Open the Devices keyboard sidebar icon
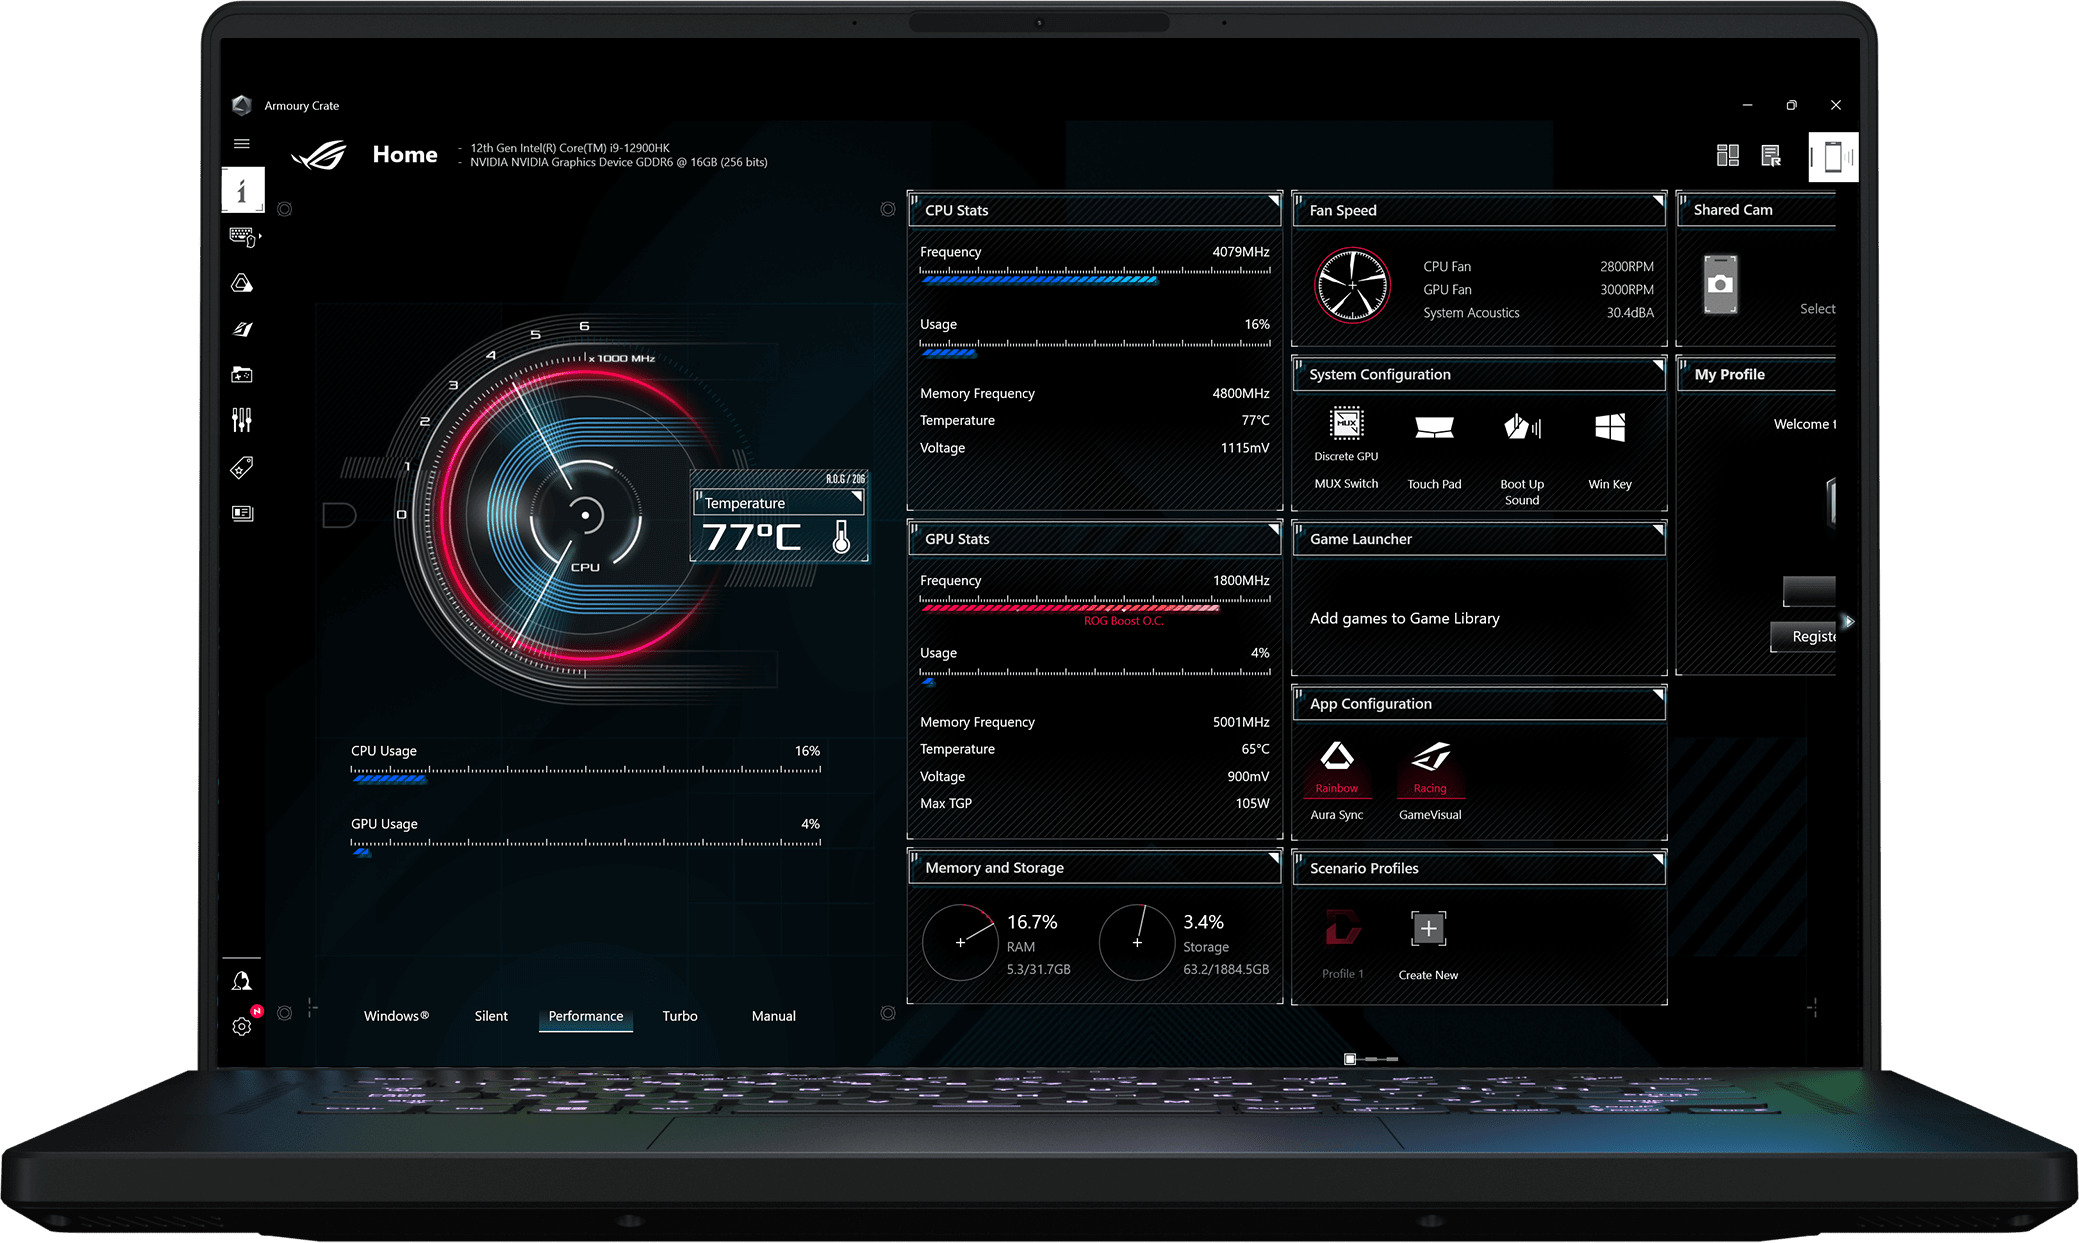The height and width of the screenshot is (1243, 2079). coord(244,237)
